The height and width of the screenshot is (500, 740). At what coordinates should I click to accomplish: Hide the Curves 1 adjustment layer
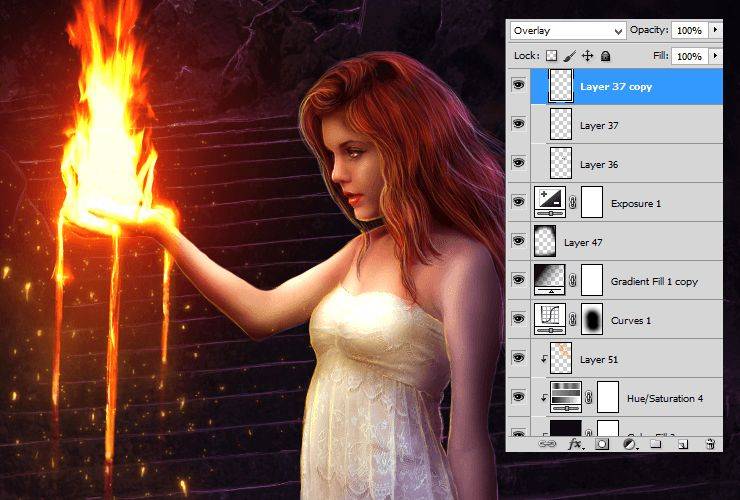click(x=518, y=319)
